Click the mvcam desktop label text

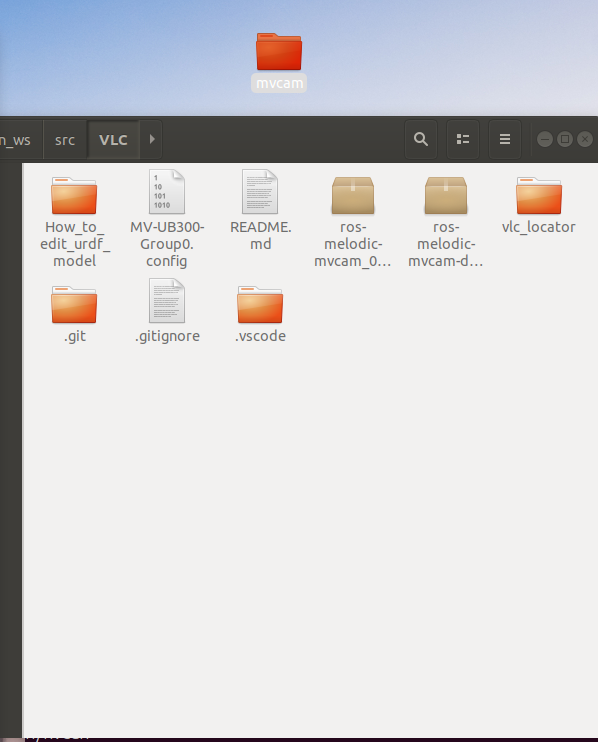pyautogui.click(x=279, y=83)
